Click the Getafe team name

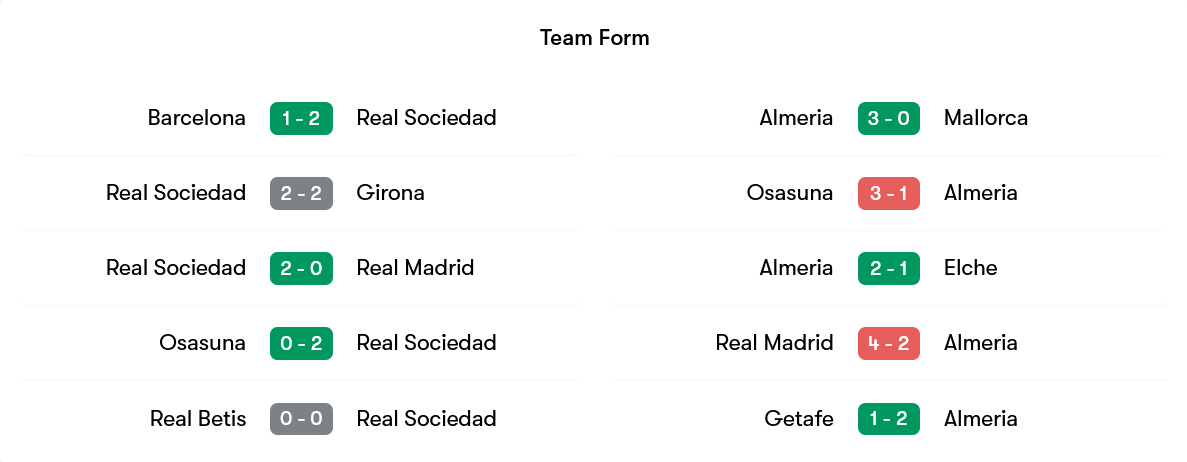(798, 418)
